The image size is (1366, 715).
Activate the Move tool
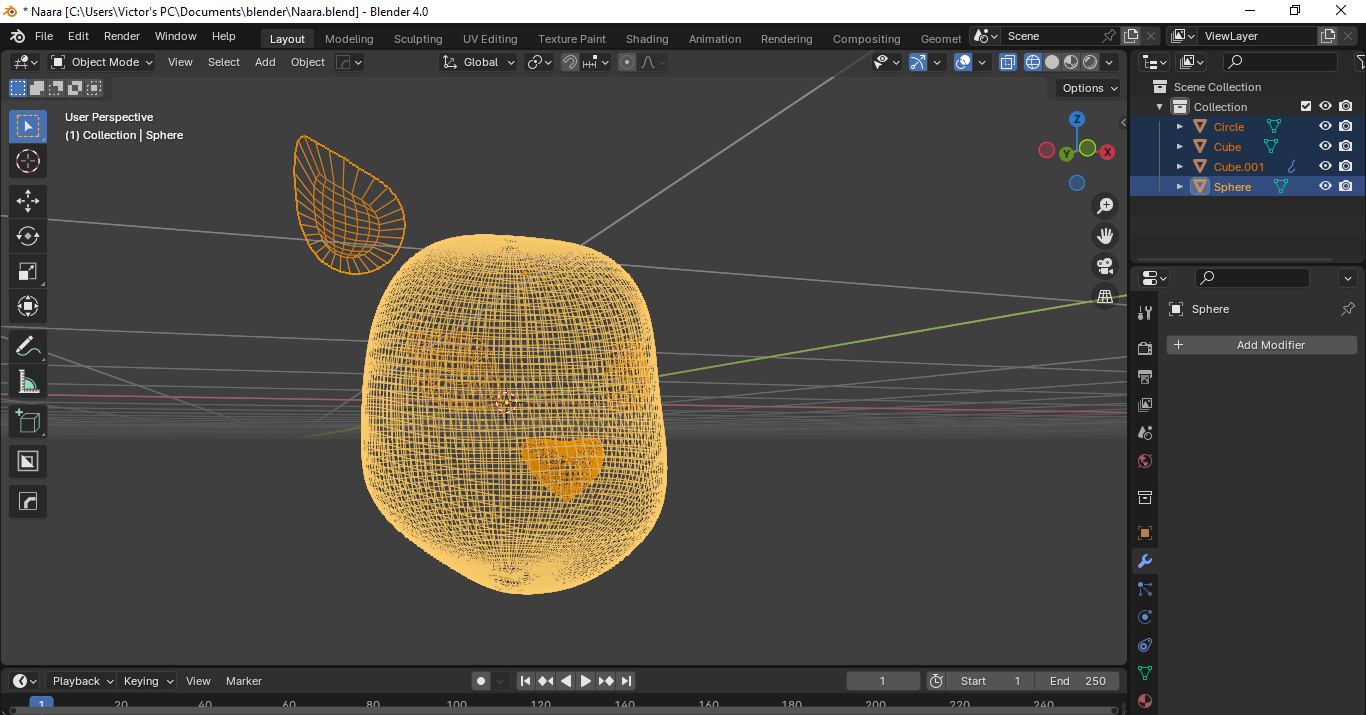coord(28,201)
